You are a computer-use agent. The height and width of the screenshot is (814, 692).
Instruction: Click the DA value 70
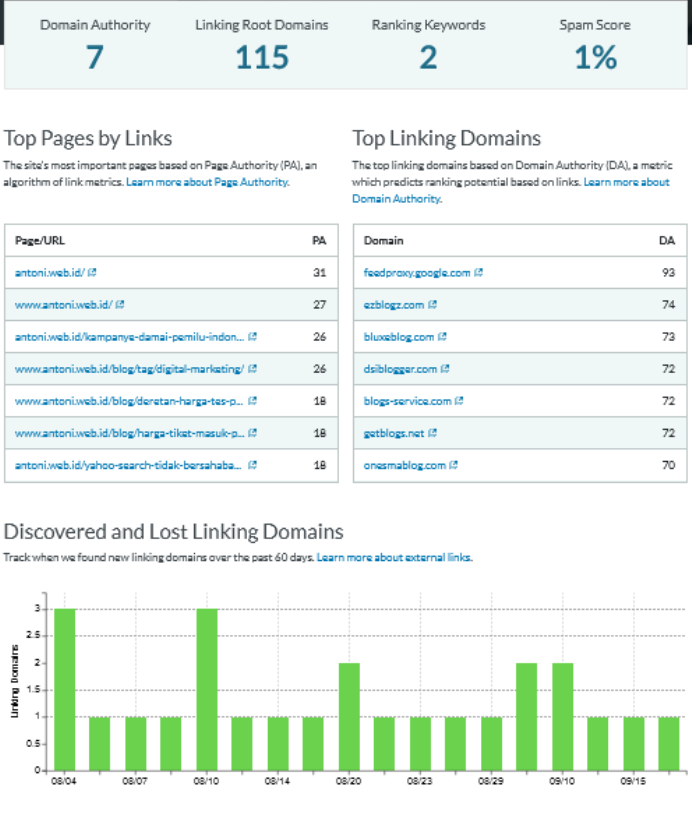[x=669, y=466]
